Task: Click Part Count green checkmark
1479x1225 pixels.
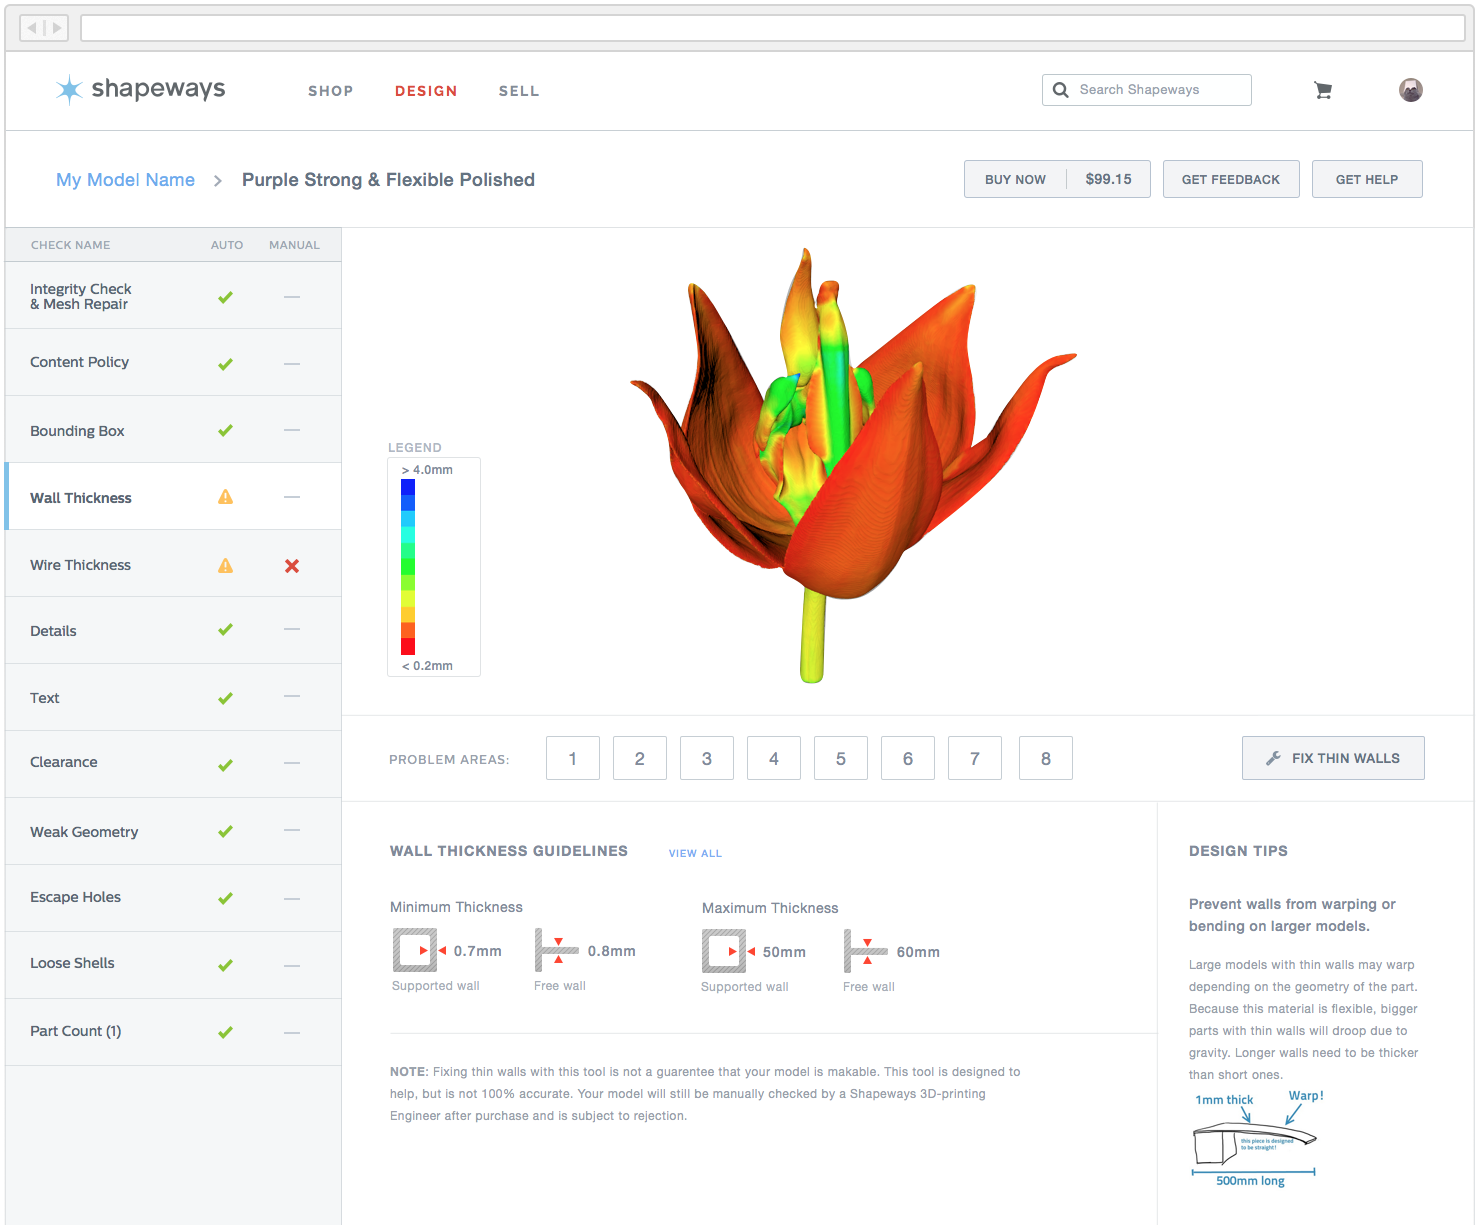Action: 226,1032
